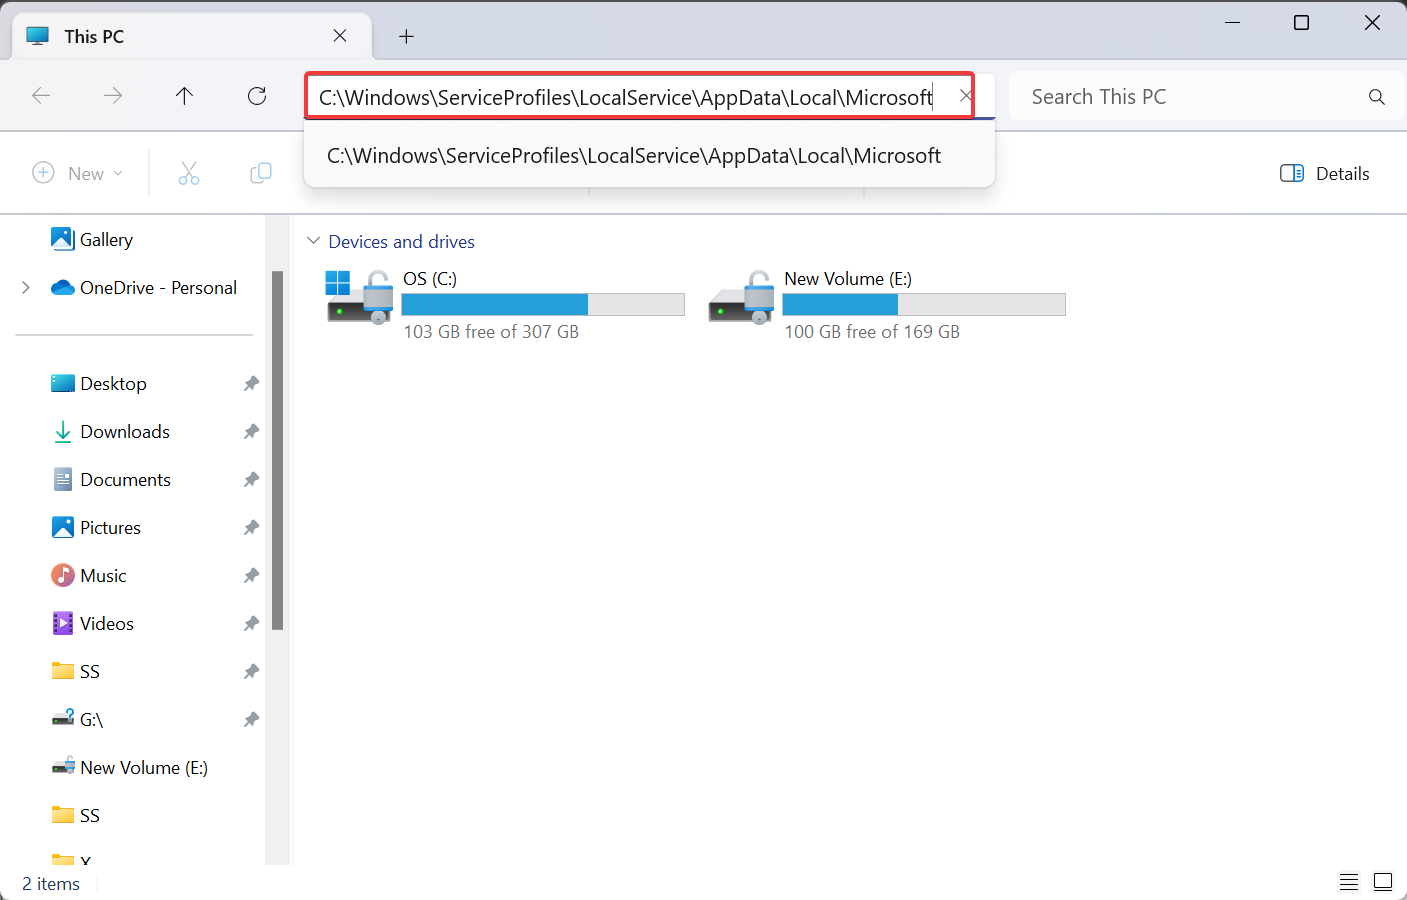Click the pin icon beside Videos
This screenshot has height=900, width=1407.
pyautogui.click(x=251, y=624)
